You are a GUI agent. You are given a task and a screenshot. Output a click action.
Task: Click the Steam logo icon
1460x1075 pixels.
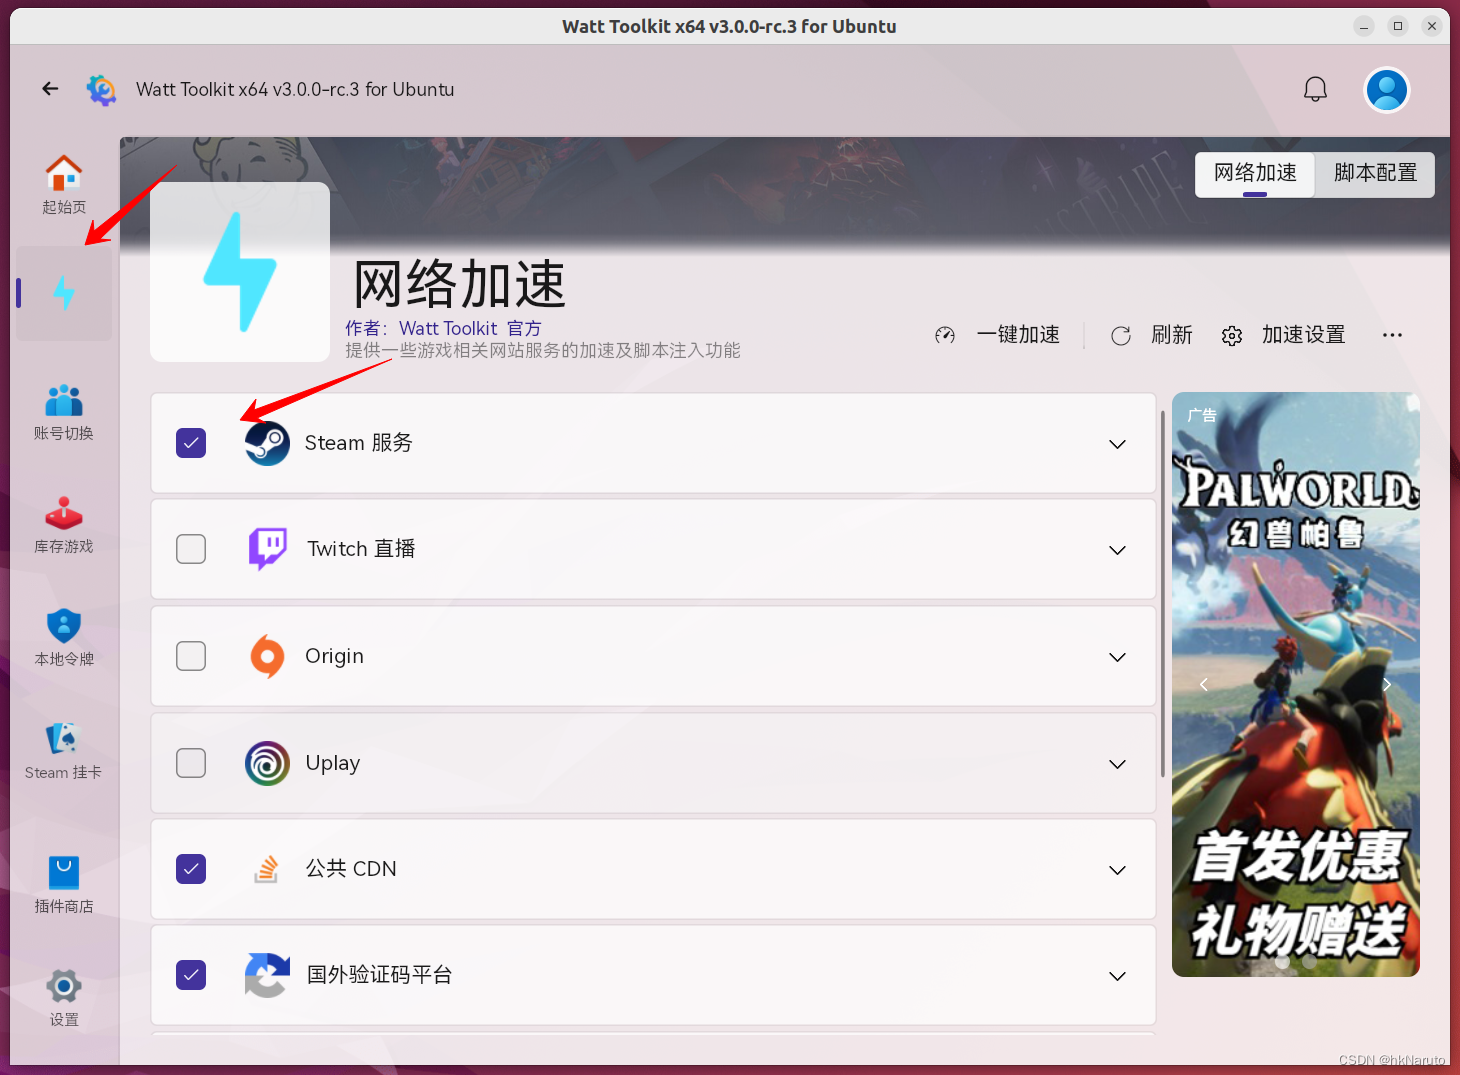pyautogui.click(x=267, y=443)
